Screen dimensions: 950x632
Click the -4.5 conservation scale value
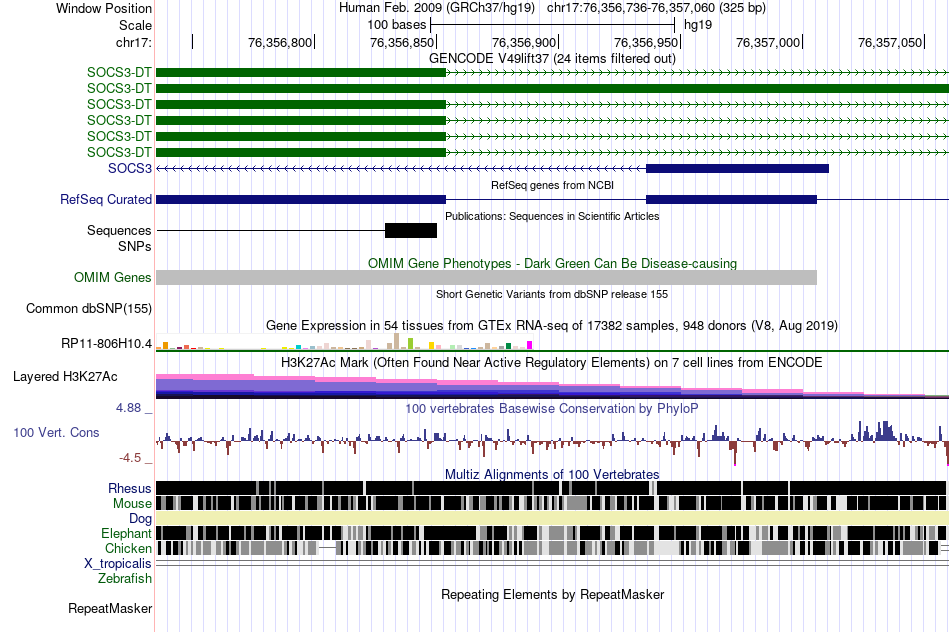click(130, 458)
